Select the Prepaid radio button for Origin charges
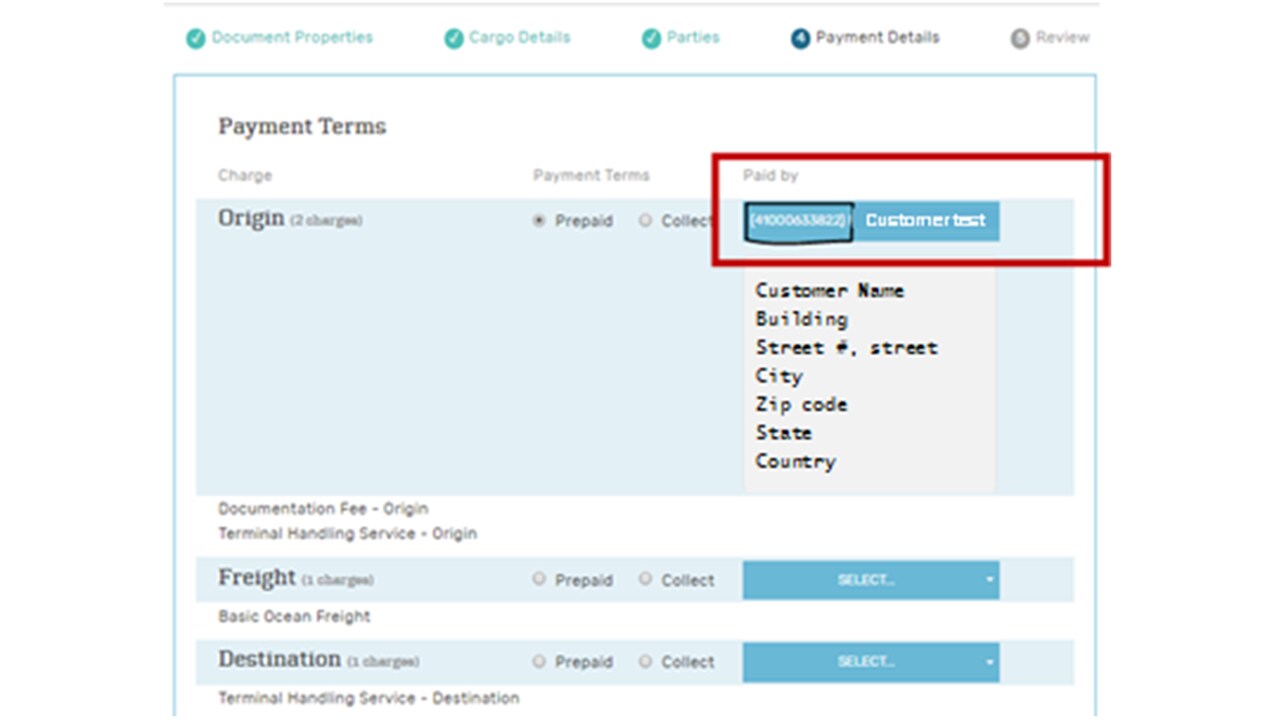1280x720 pixels. 538,221
